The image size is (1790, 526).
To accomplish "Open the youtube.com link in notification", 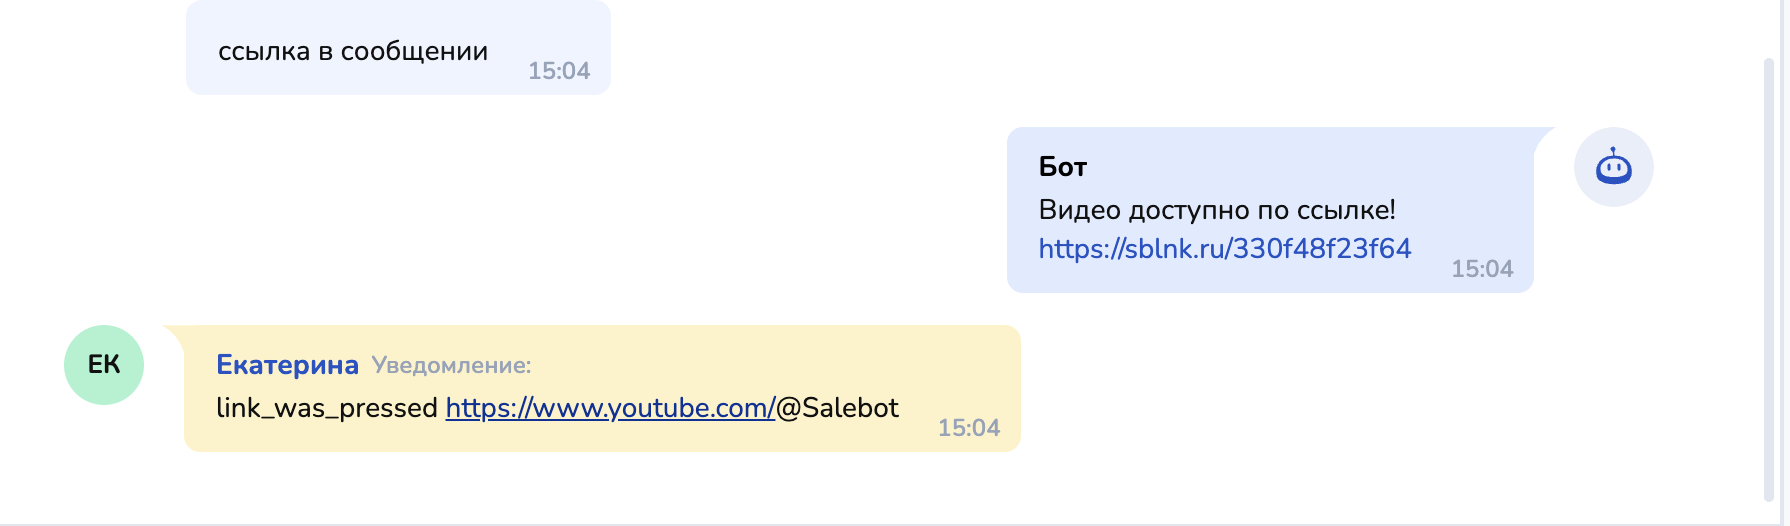I will point(610,408).
